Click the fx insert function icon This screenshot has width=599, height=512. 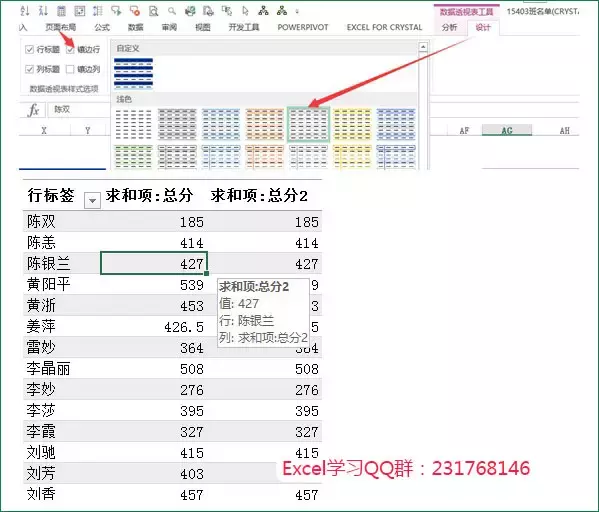tap(34, 110)
